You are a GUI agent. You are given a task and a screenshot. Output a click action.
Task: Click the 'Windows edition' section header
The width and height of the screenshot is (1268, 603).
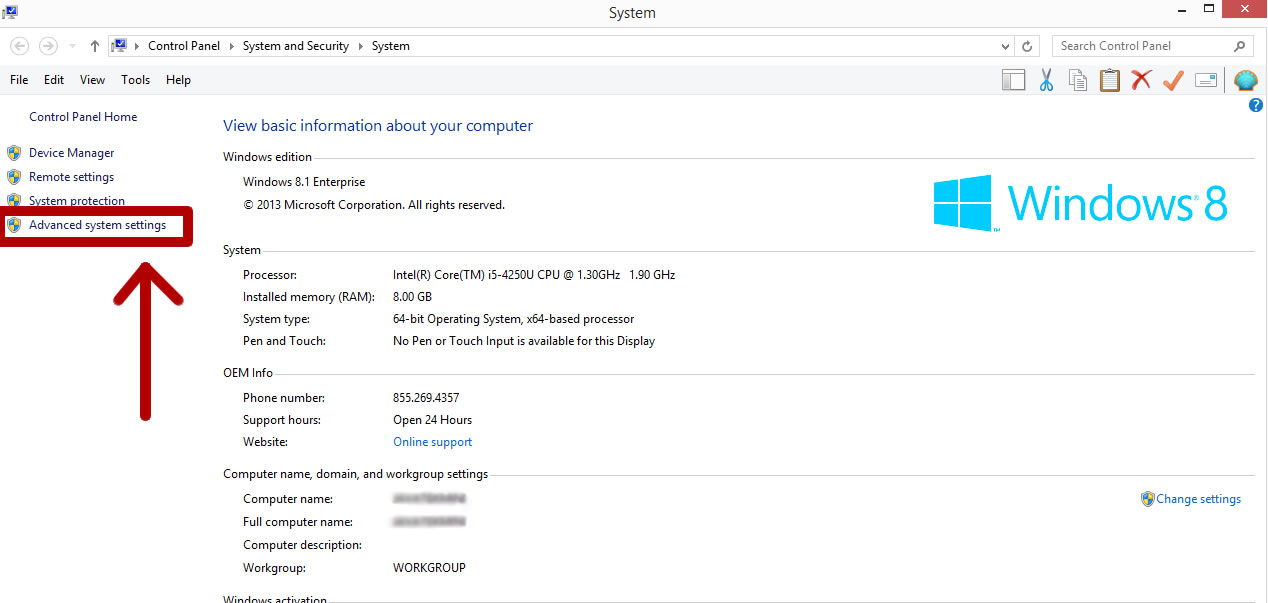[x=268, y=157]
